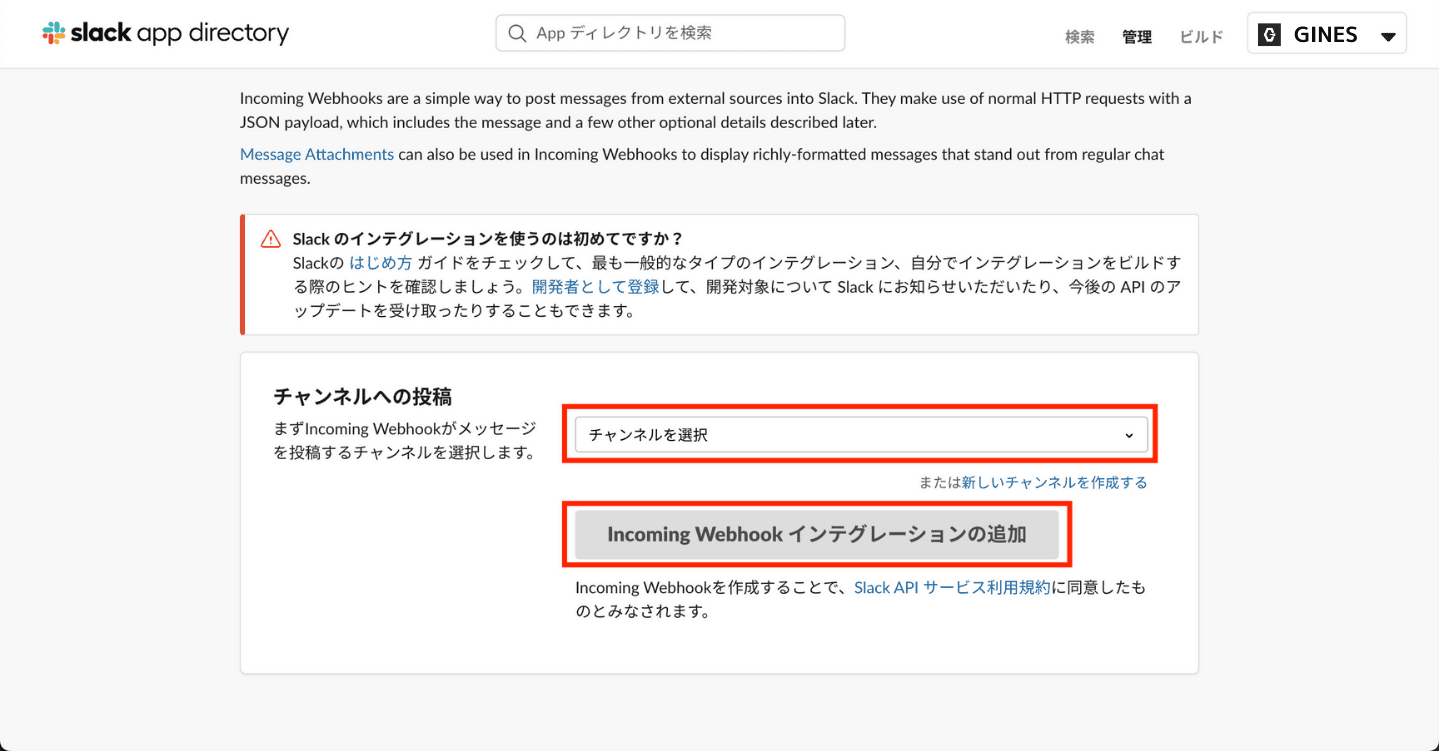Click the 開発者として登録 link

pos(595,287)
